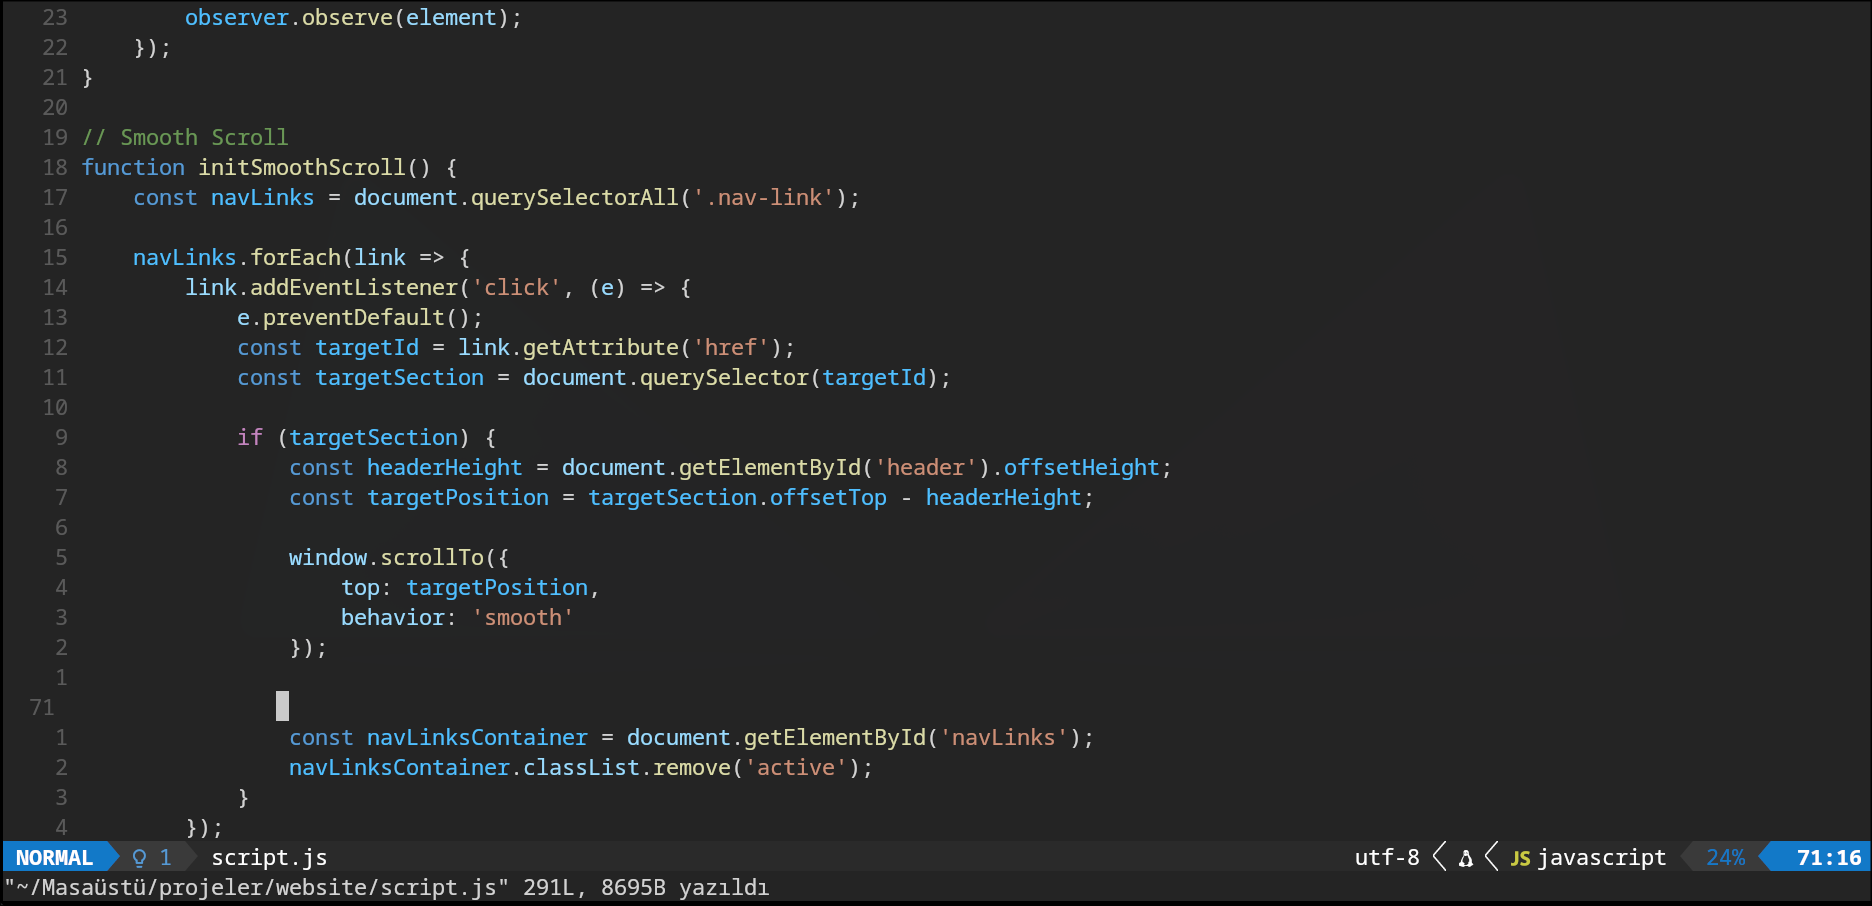Image resolution: width=1872 pixels, height=906 pixels.
Task: Click the JS filetype icon in the statusline
Action: pos(1520,857)
